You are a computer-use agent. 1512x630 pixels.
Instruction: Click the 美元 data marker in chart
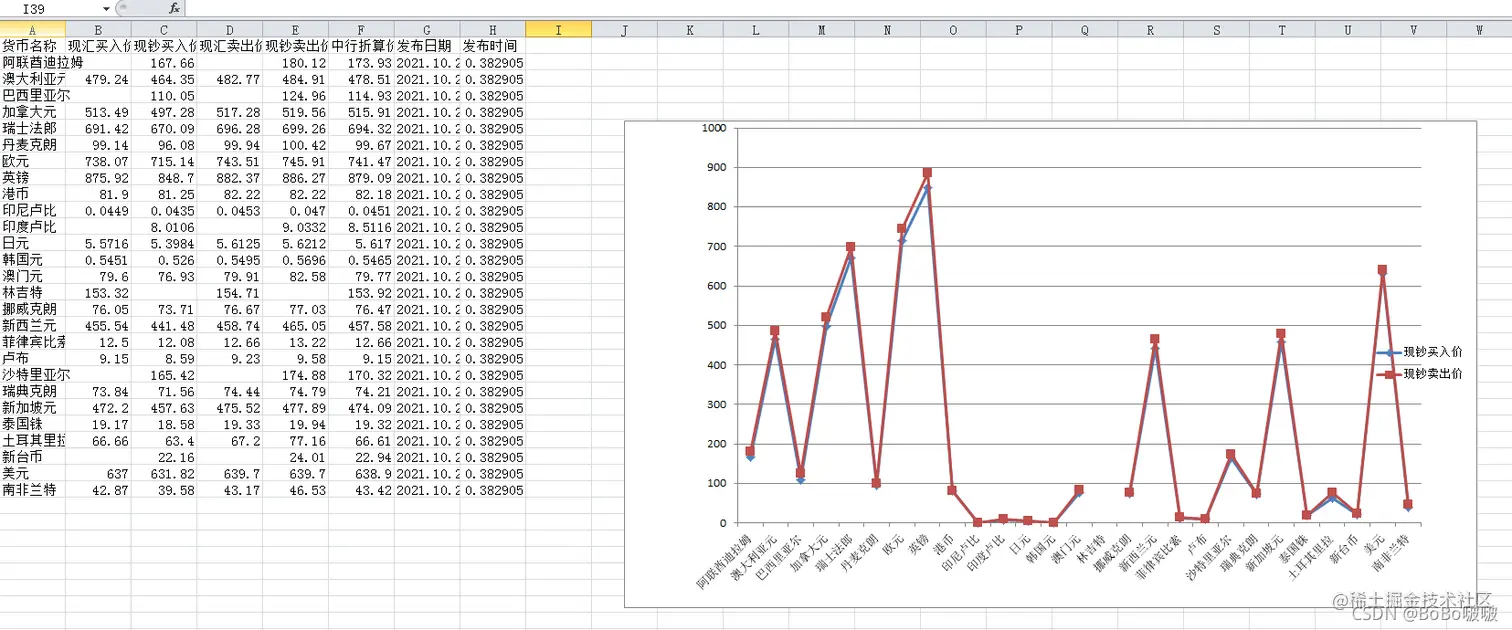click(x=1382, y=270)
